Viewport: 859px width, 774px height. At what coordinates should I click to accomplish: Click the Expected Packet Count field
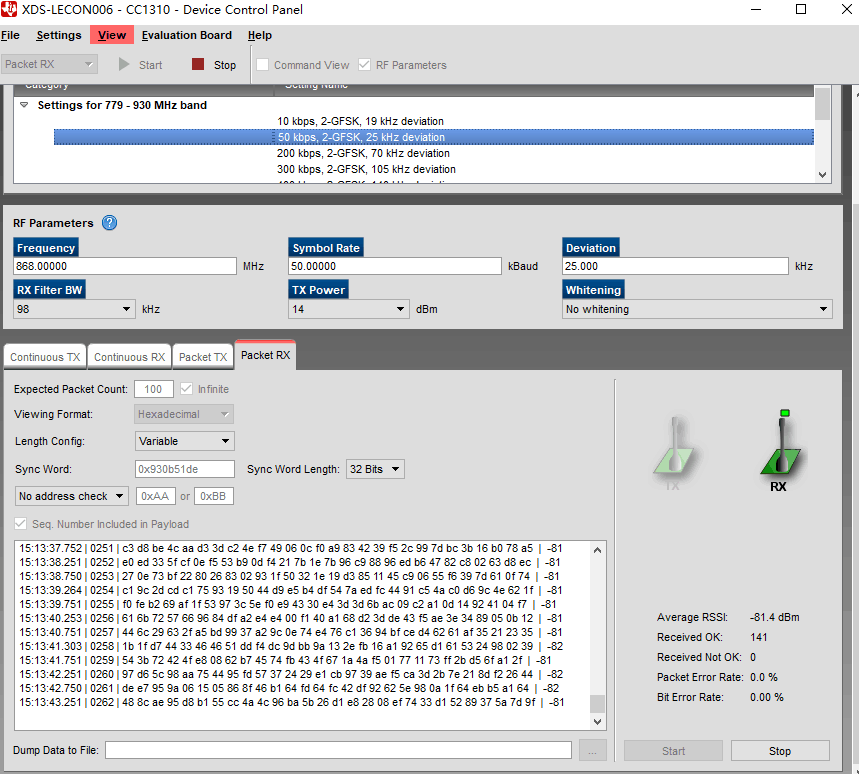(154, 389)
